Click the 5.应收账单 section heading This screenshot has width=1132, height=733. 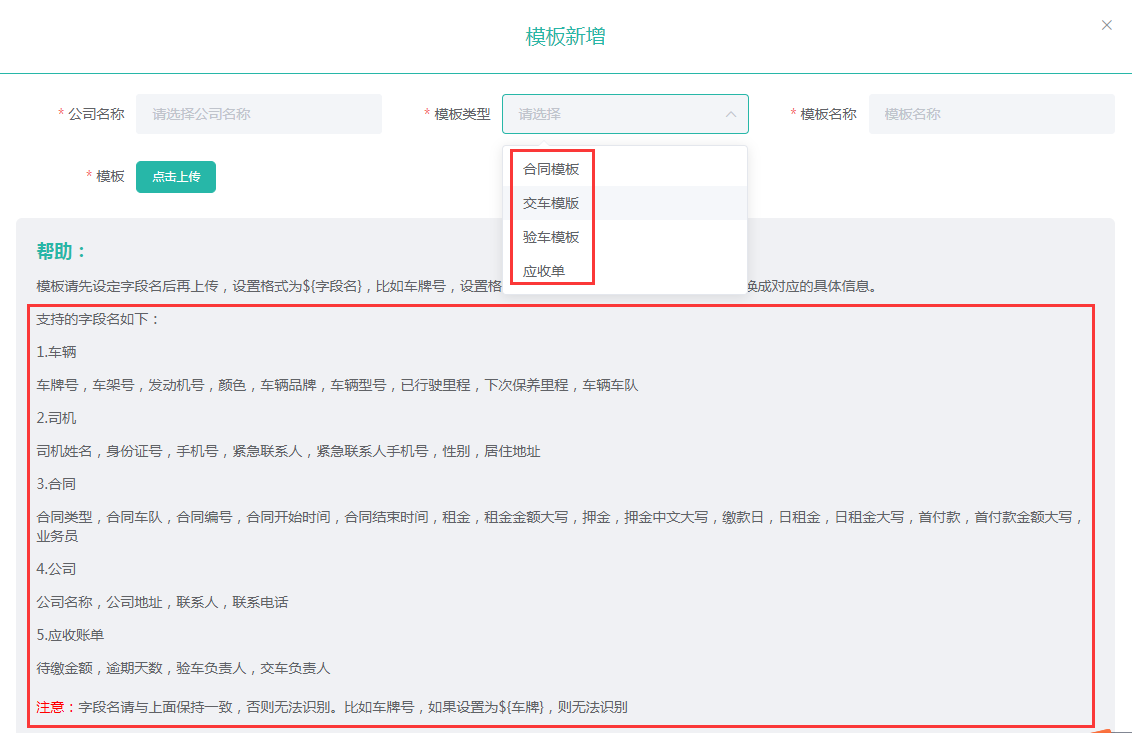click(70, 635)
